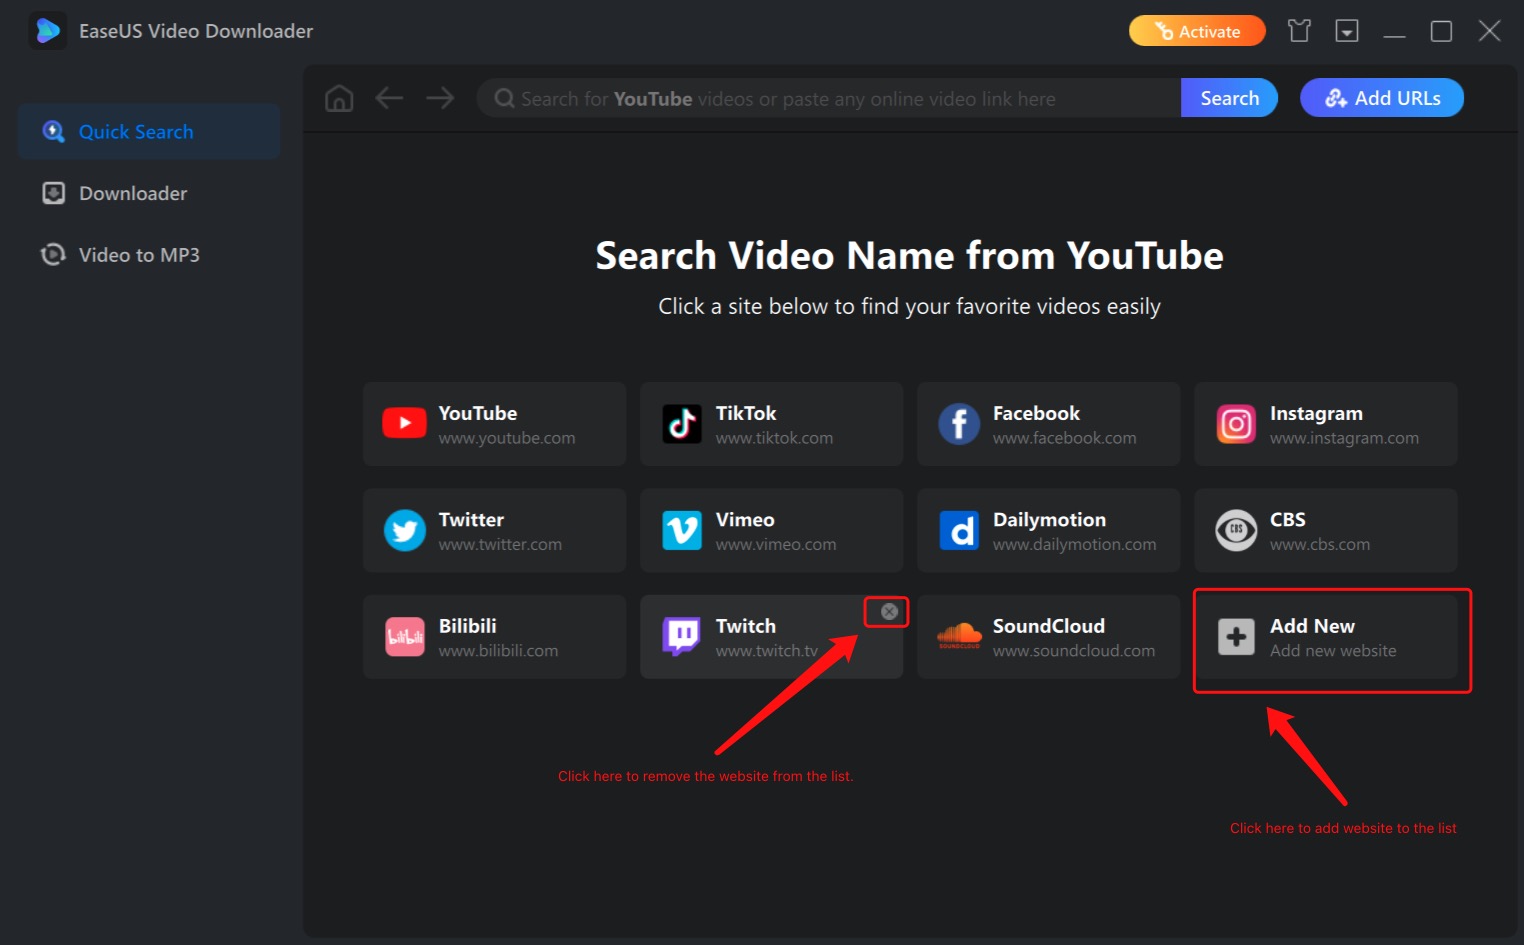1524x945 pixels.
Task: Open the skin shirt icon in title bar
Action: click(x=1299, y=31)
